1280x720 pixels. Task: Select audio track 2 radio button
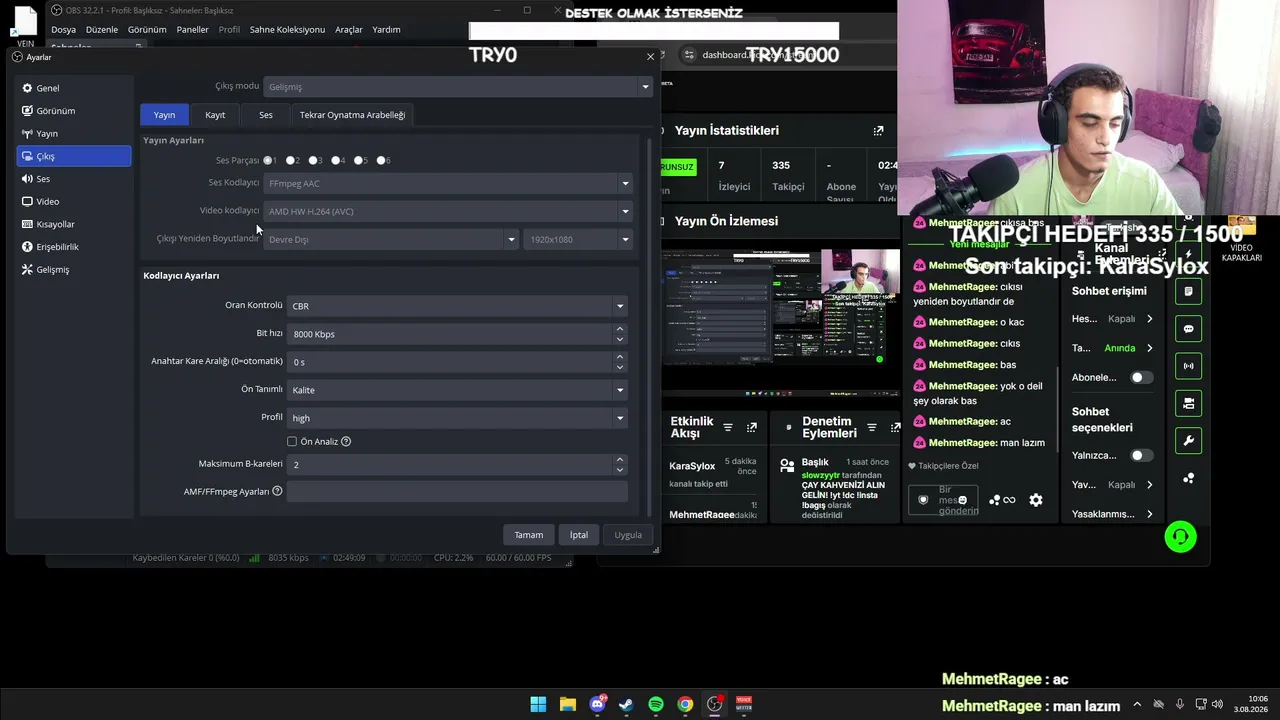coord(290,160)
